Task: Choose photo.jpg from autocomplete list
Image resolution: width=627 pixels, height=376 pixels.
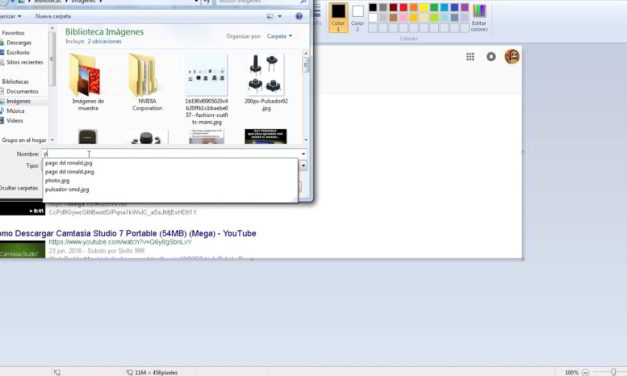Action: point(57,180)
